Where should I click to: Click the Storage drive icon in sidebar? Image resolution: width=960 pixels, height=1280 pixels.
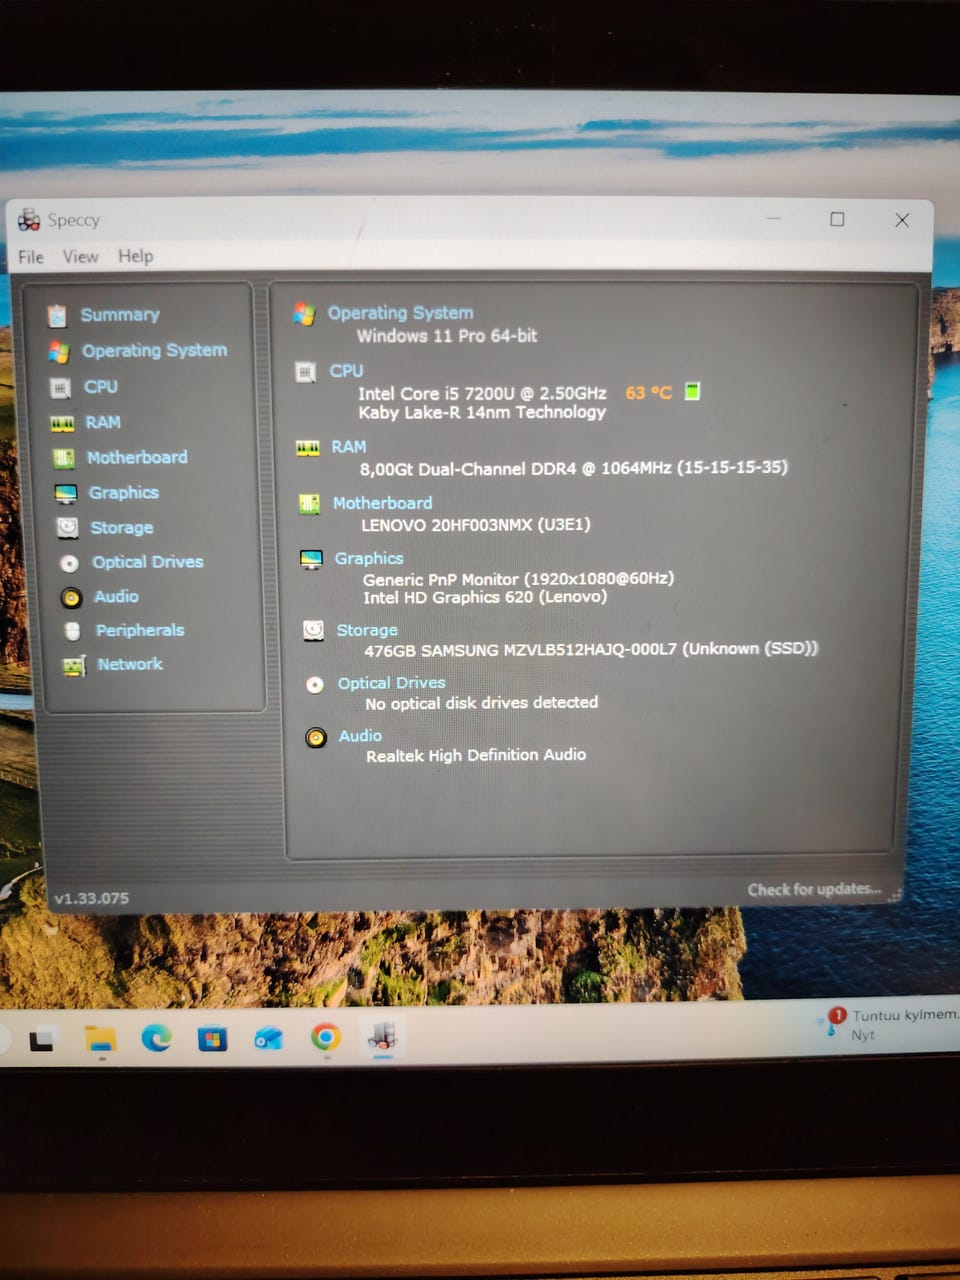67,527
